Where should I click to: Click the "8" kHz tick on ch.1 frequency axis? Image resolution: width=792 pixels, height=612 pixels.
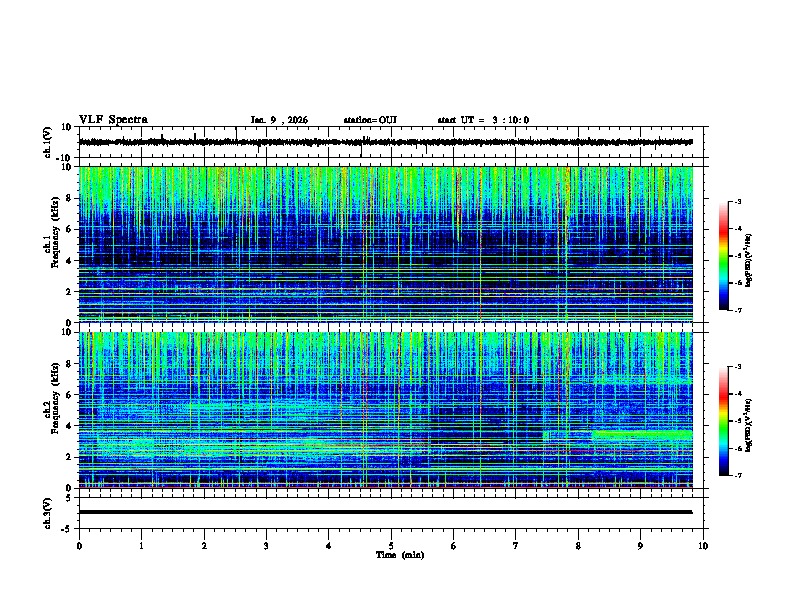(69, 198)
